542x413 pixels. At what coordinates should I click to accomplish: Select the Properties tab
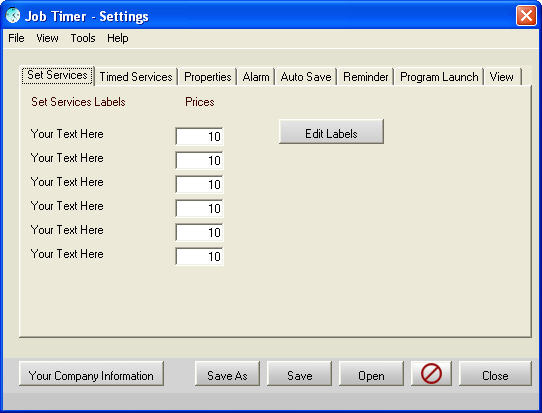(207, 77)
